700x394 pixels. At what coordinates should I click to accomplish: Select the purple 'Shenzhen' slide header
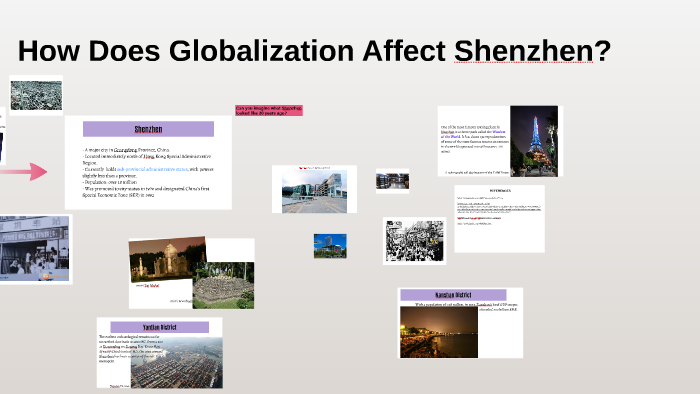[x=148, y=129]
